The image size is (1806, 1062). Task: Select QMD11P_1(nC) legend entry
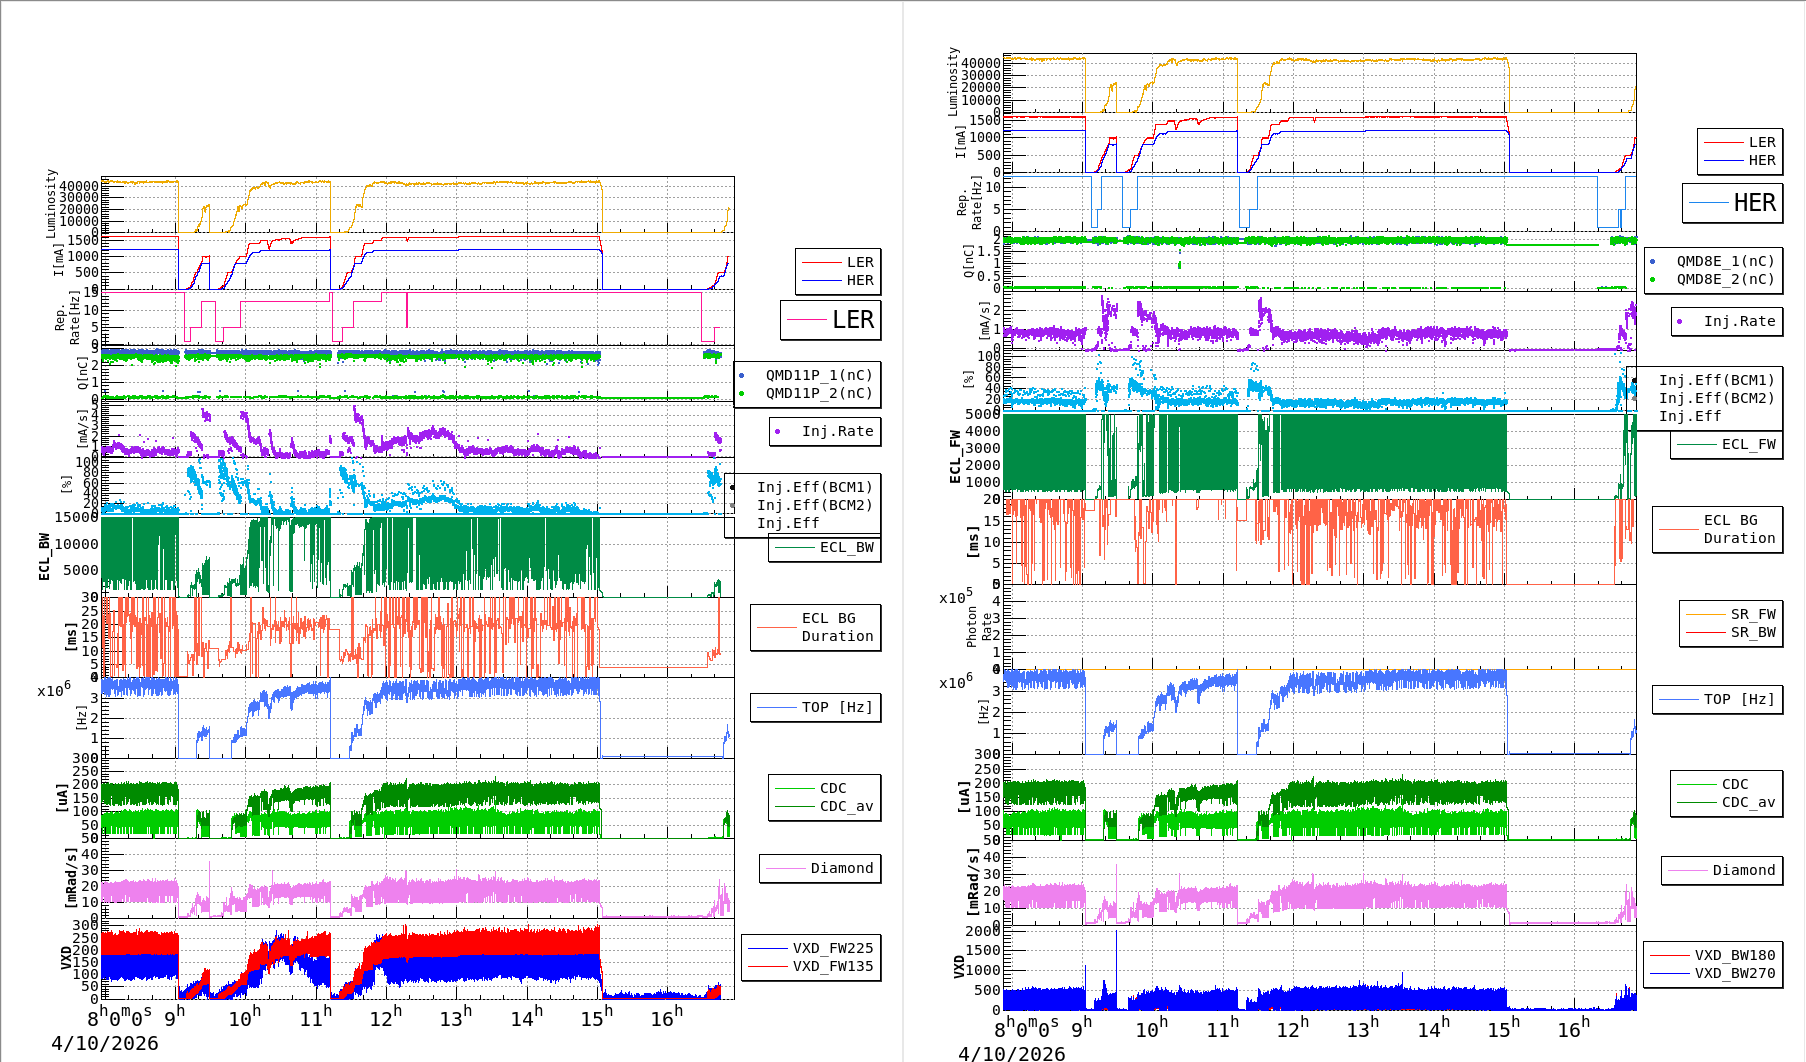click(818, 375)
